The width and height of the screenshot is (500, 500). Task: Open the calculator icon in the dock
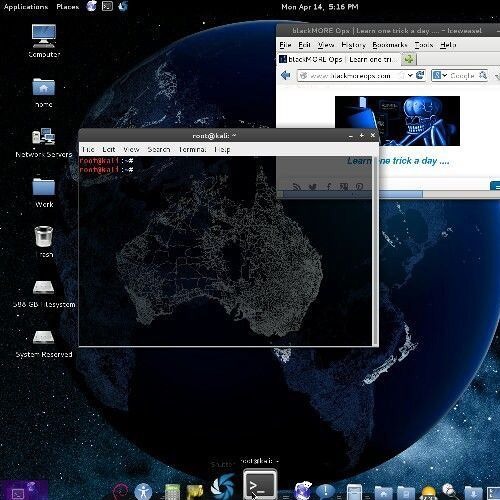tap(172, 492)
